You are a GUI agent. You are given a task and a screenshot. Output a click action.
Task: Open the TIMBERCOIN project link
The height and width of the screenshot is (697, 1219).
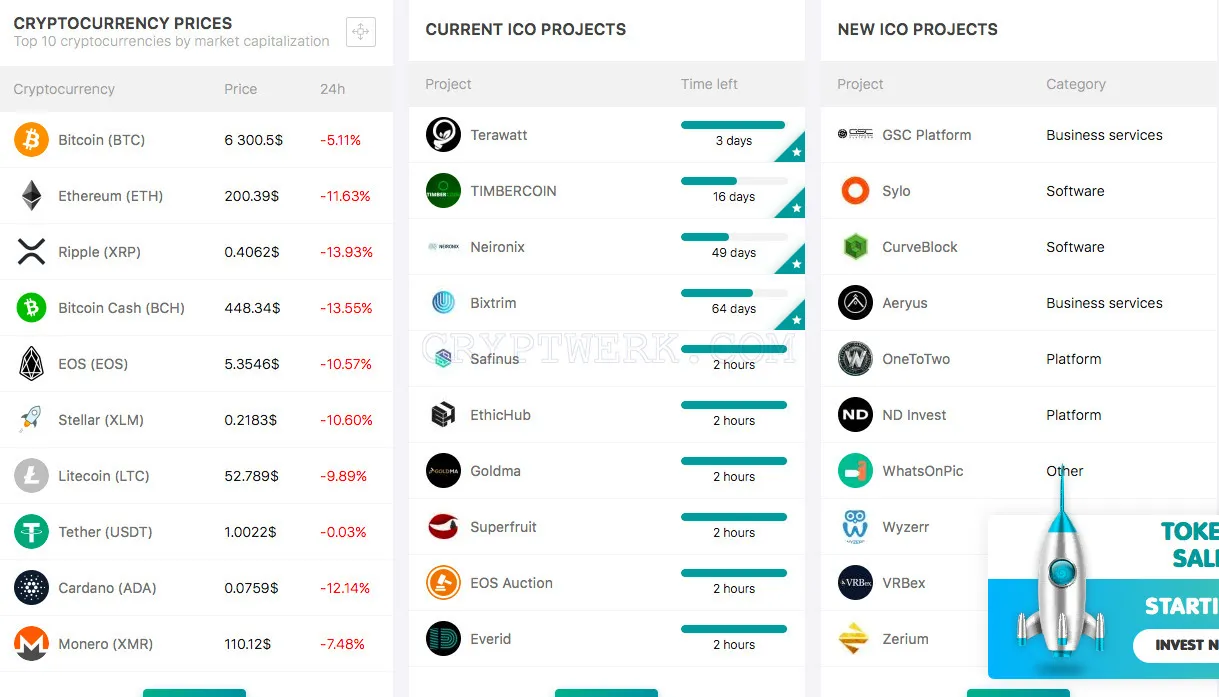(513, 191)
